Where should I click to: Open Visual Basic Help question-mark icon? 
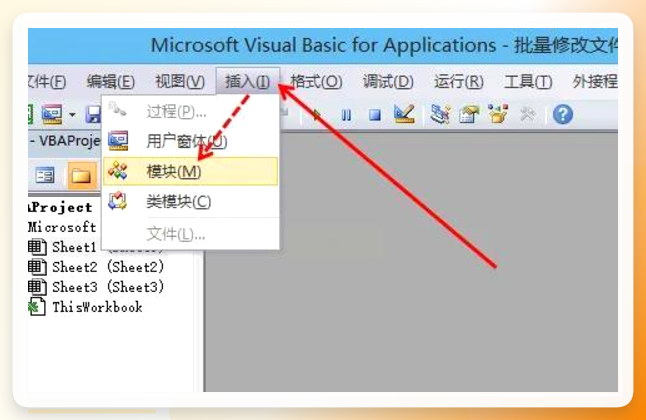(x=563, y=114)
